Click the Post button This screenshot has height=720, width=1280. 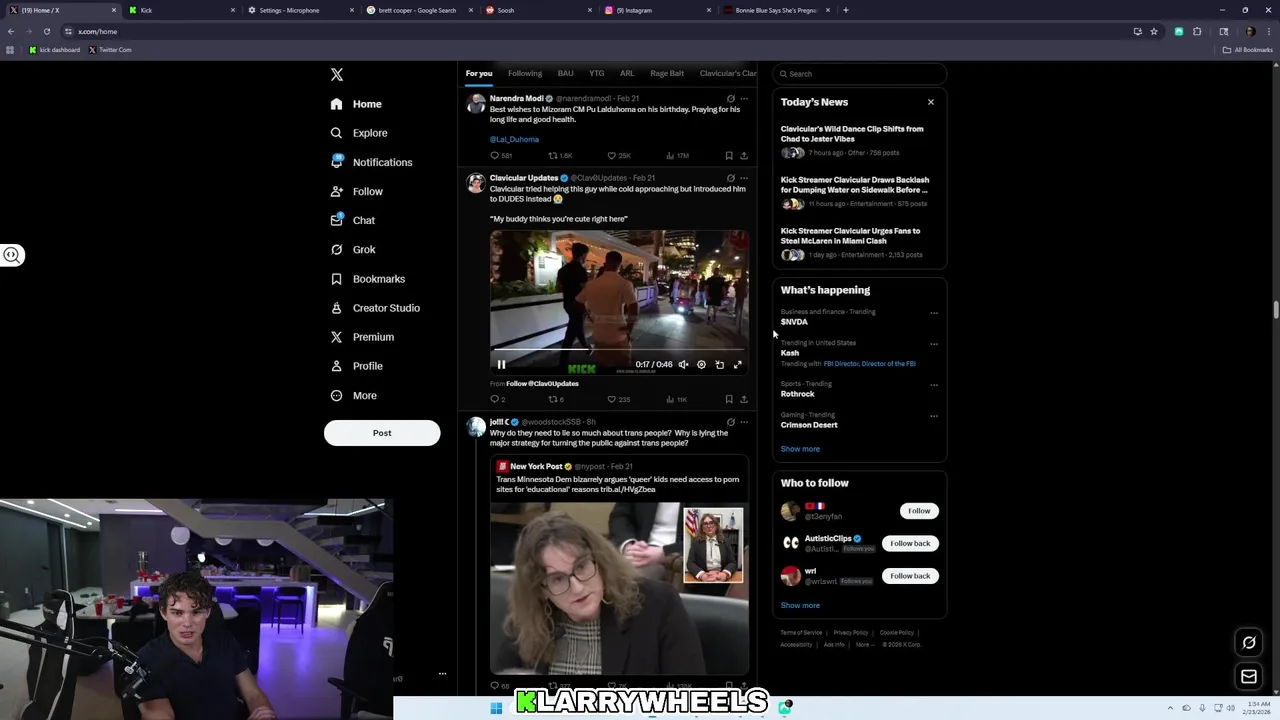coord(382,433)
